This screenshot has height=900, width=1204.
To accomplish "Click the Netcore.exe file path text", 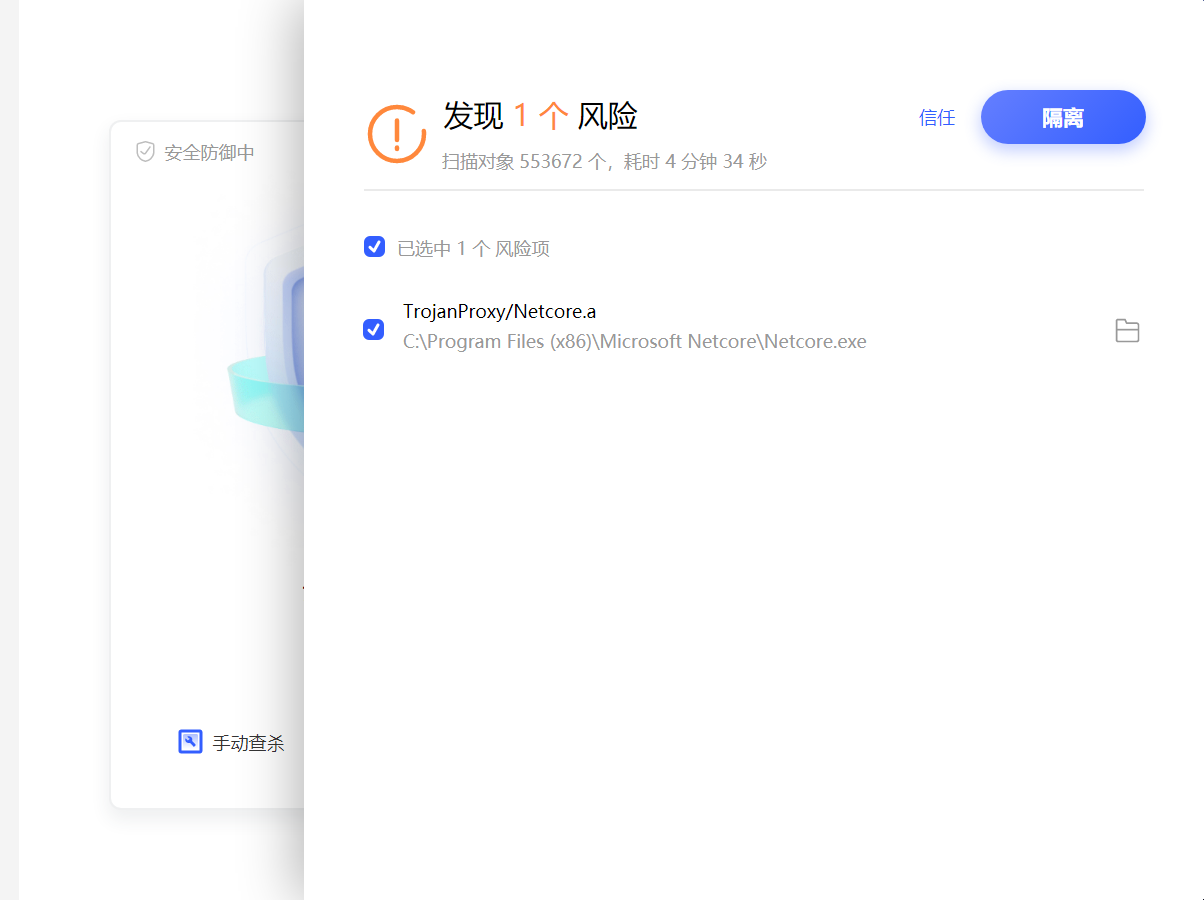I will [x=635, y=342].
